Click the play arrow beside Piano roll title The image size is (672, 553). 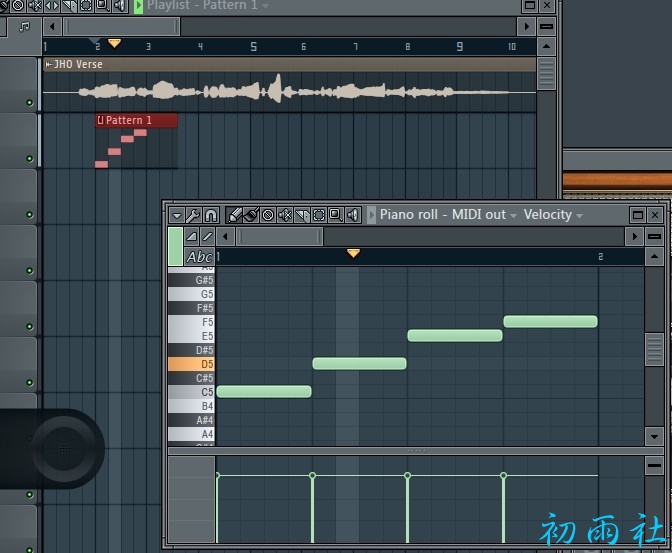click(x=372, y=215)
